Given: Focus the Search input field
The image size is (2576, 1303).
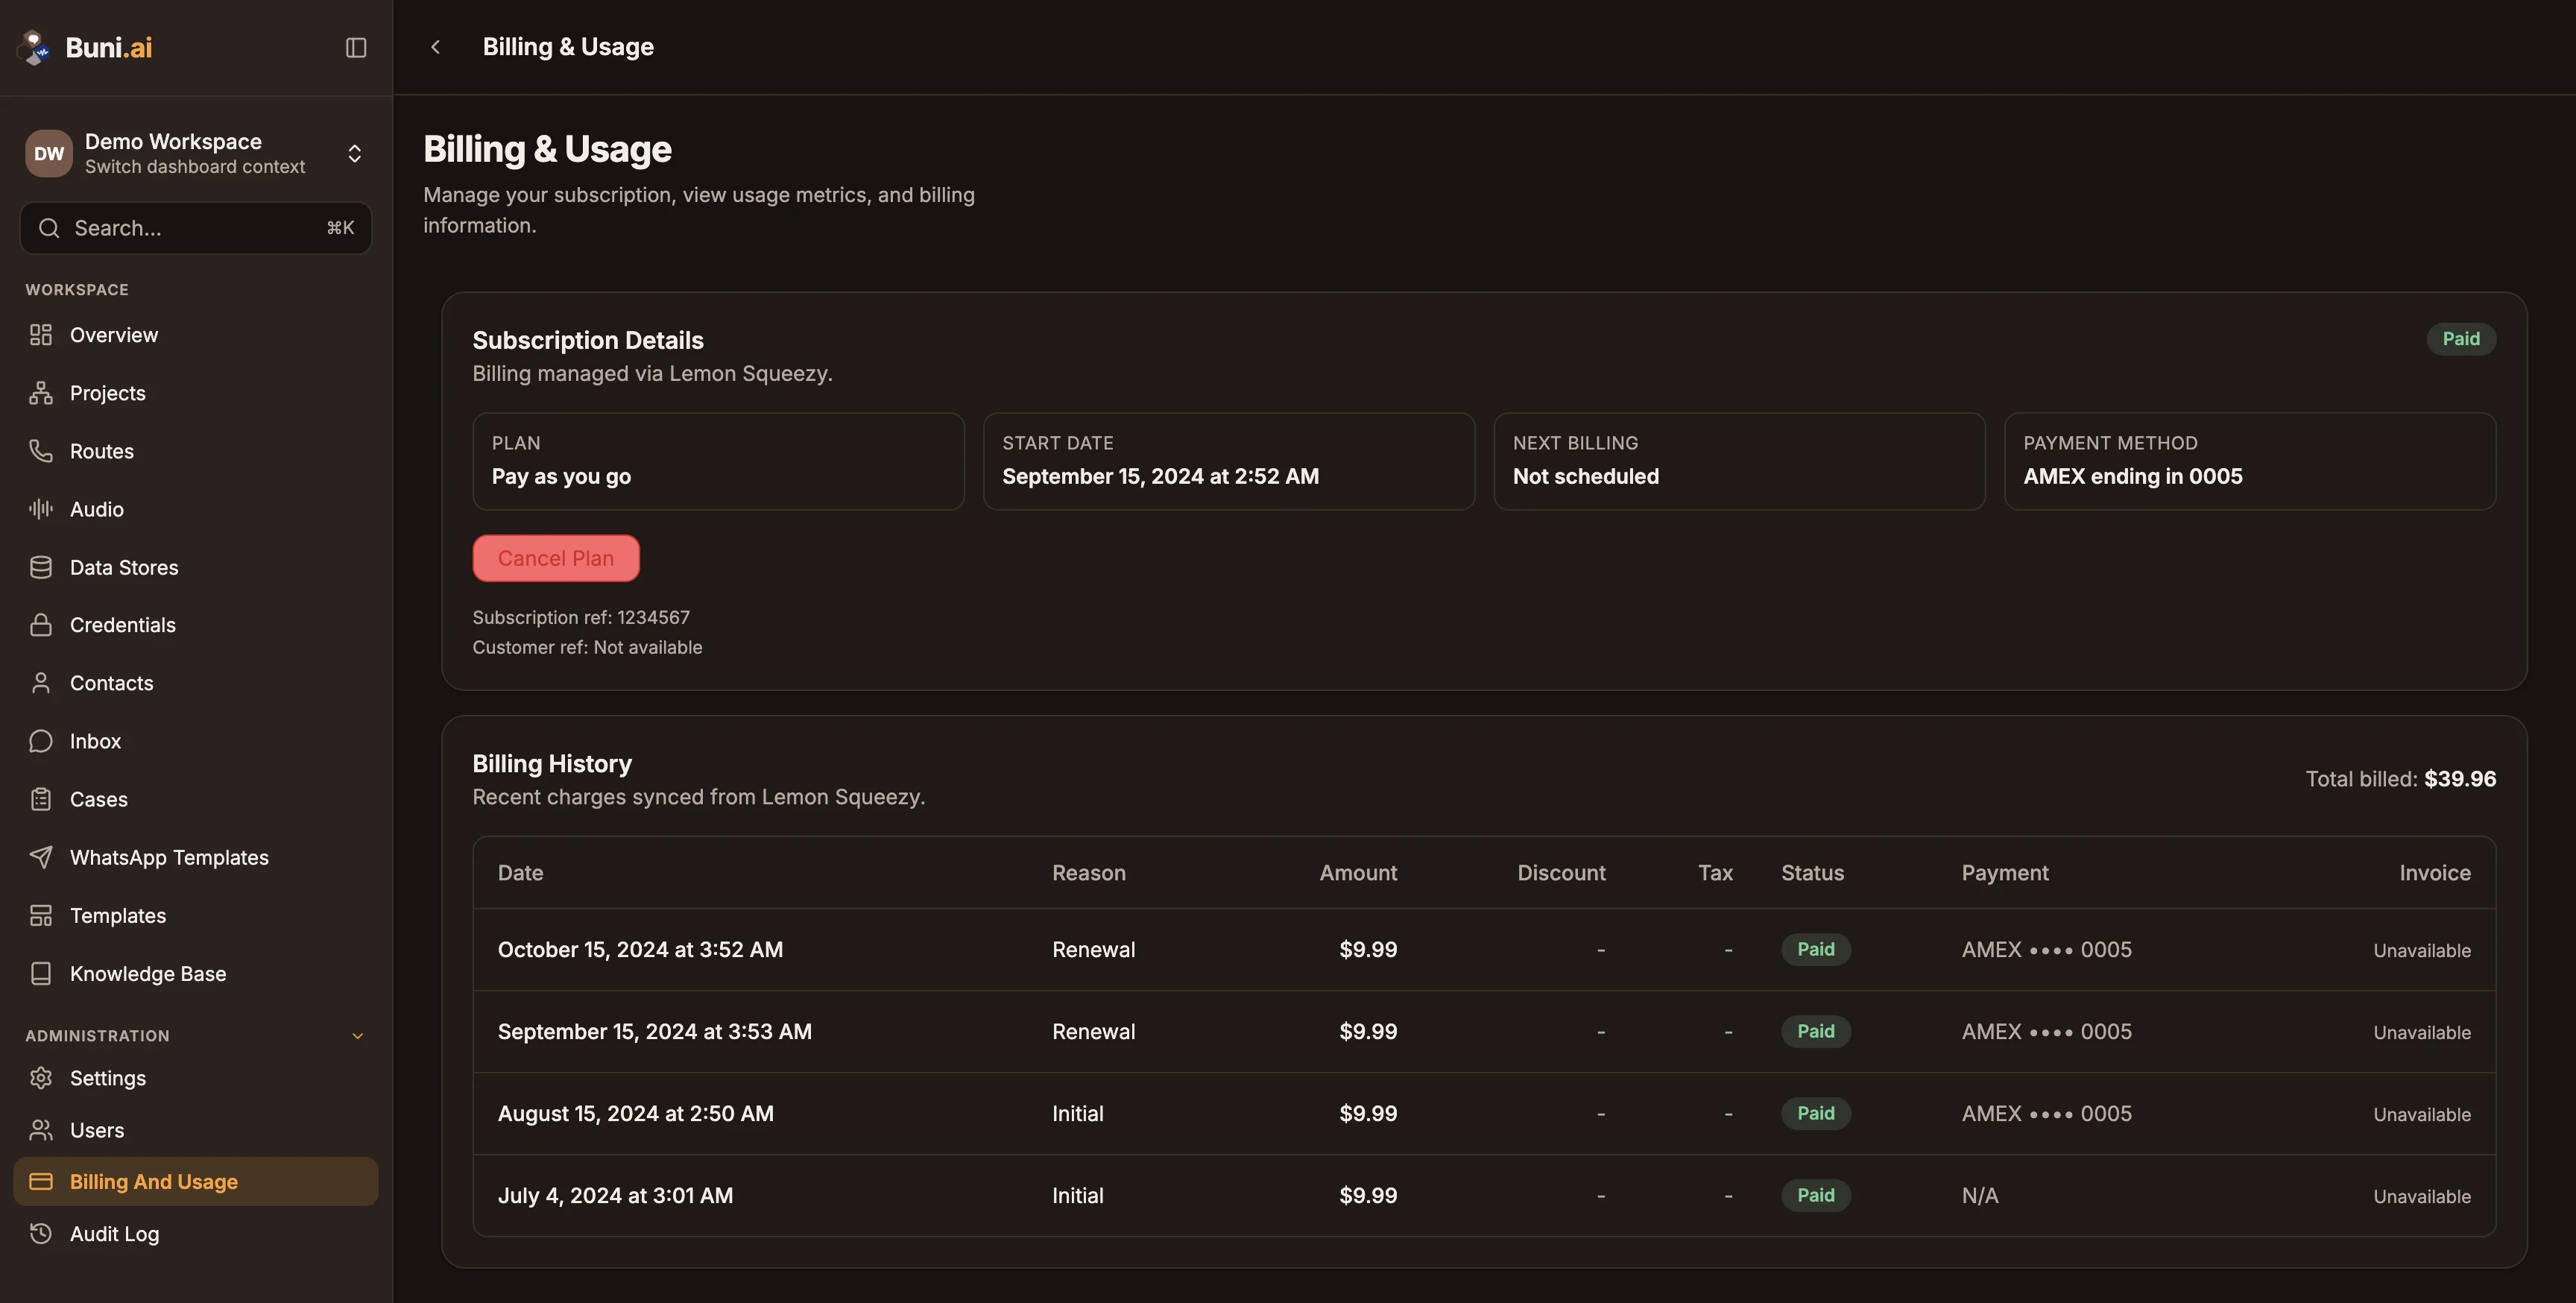Looking at the screenshot, I should coord(196,228).
